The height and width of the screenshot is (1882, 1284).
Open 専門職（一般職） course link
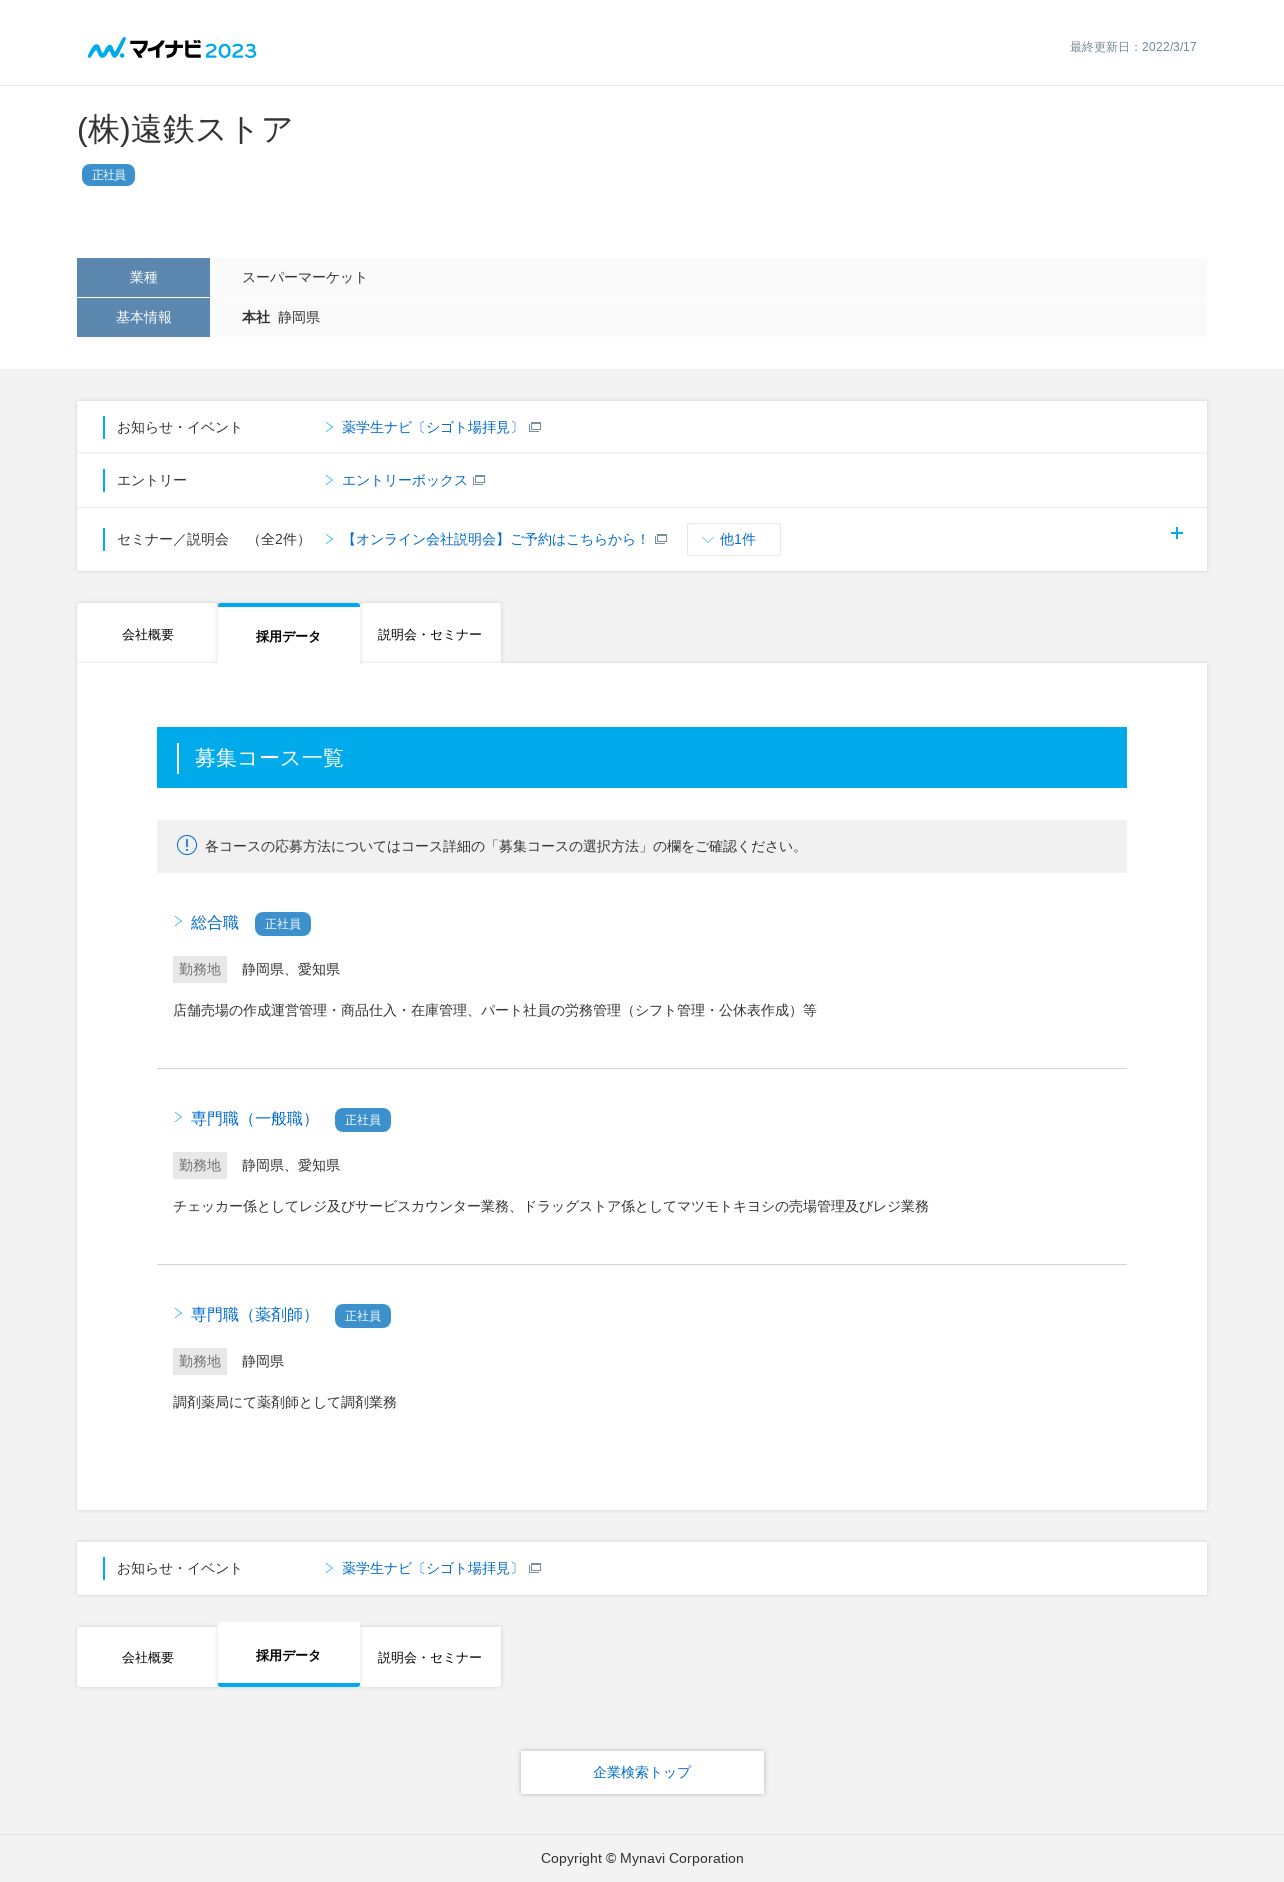tap(255, 1118)
